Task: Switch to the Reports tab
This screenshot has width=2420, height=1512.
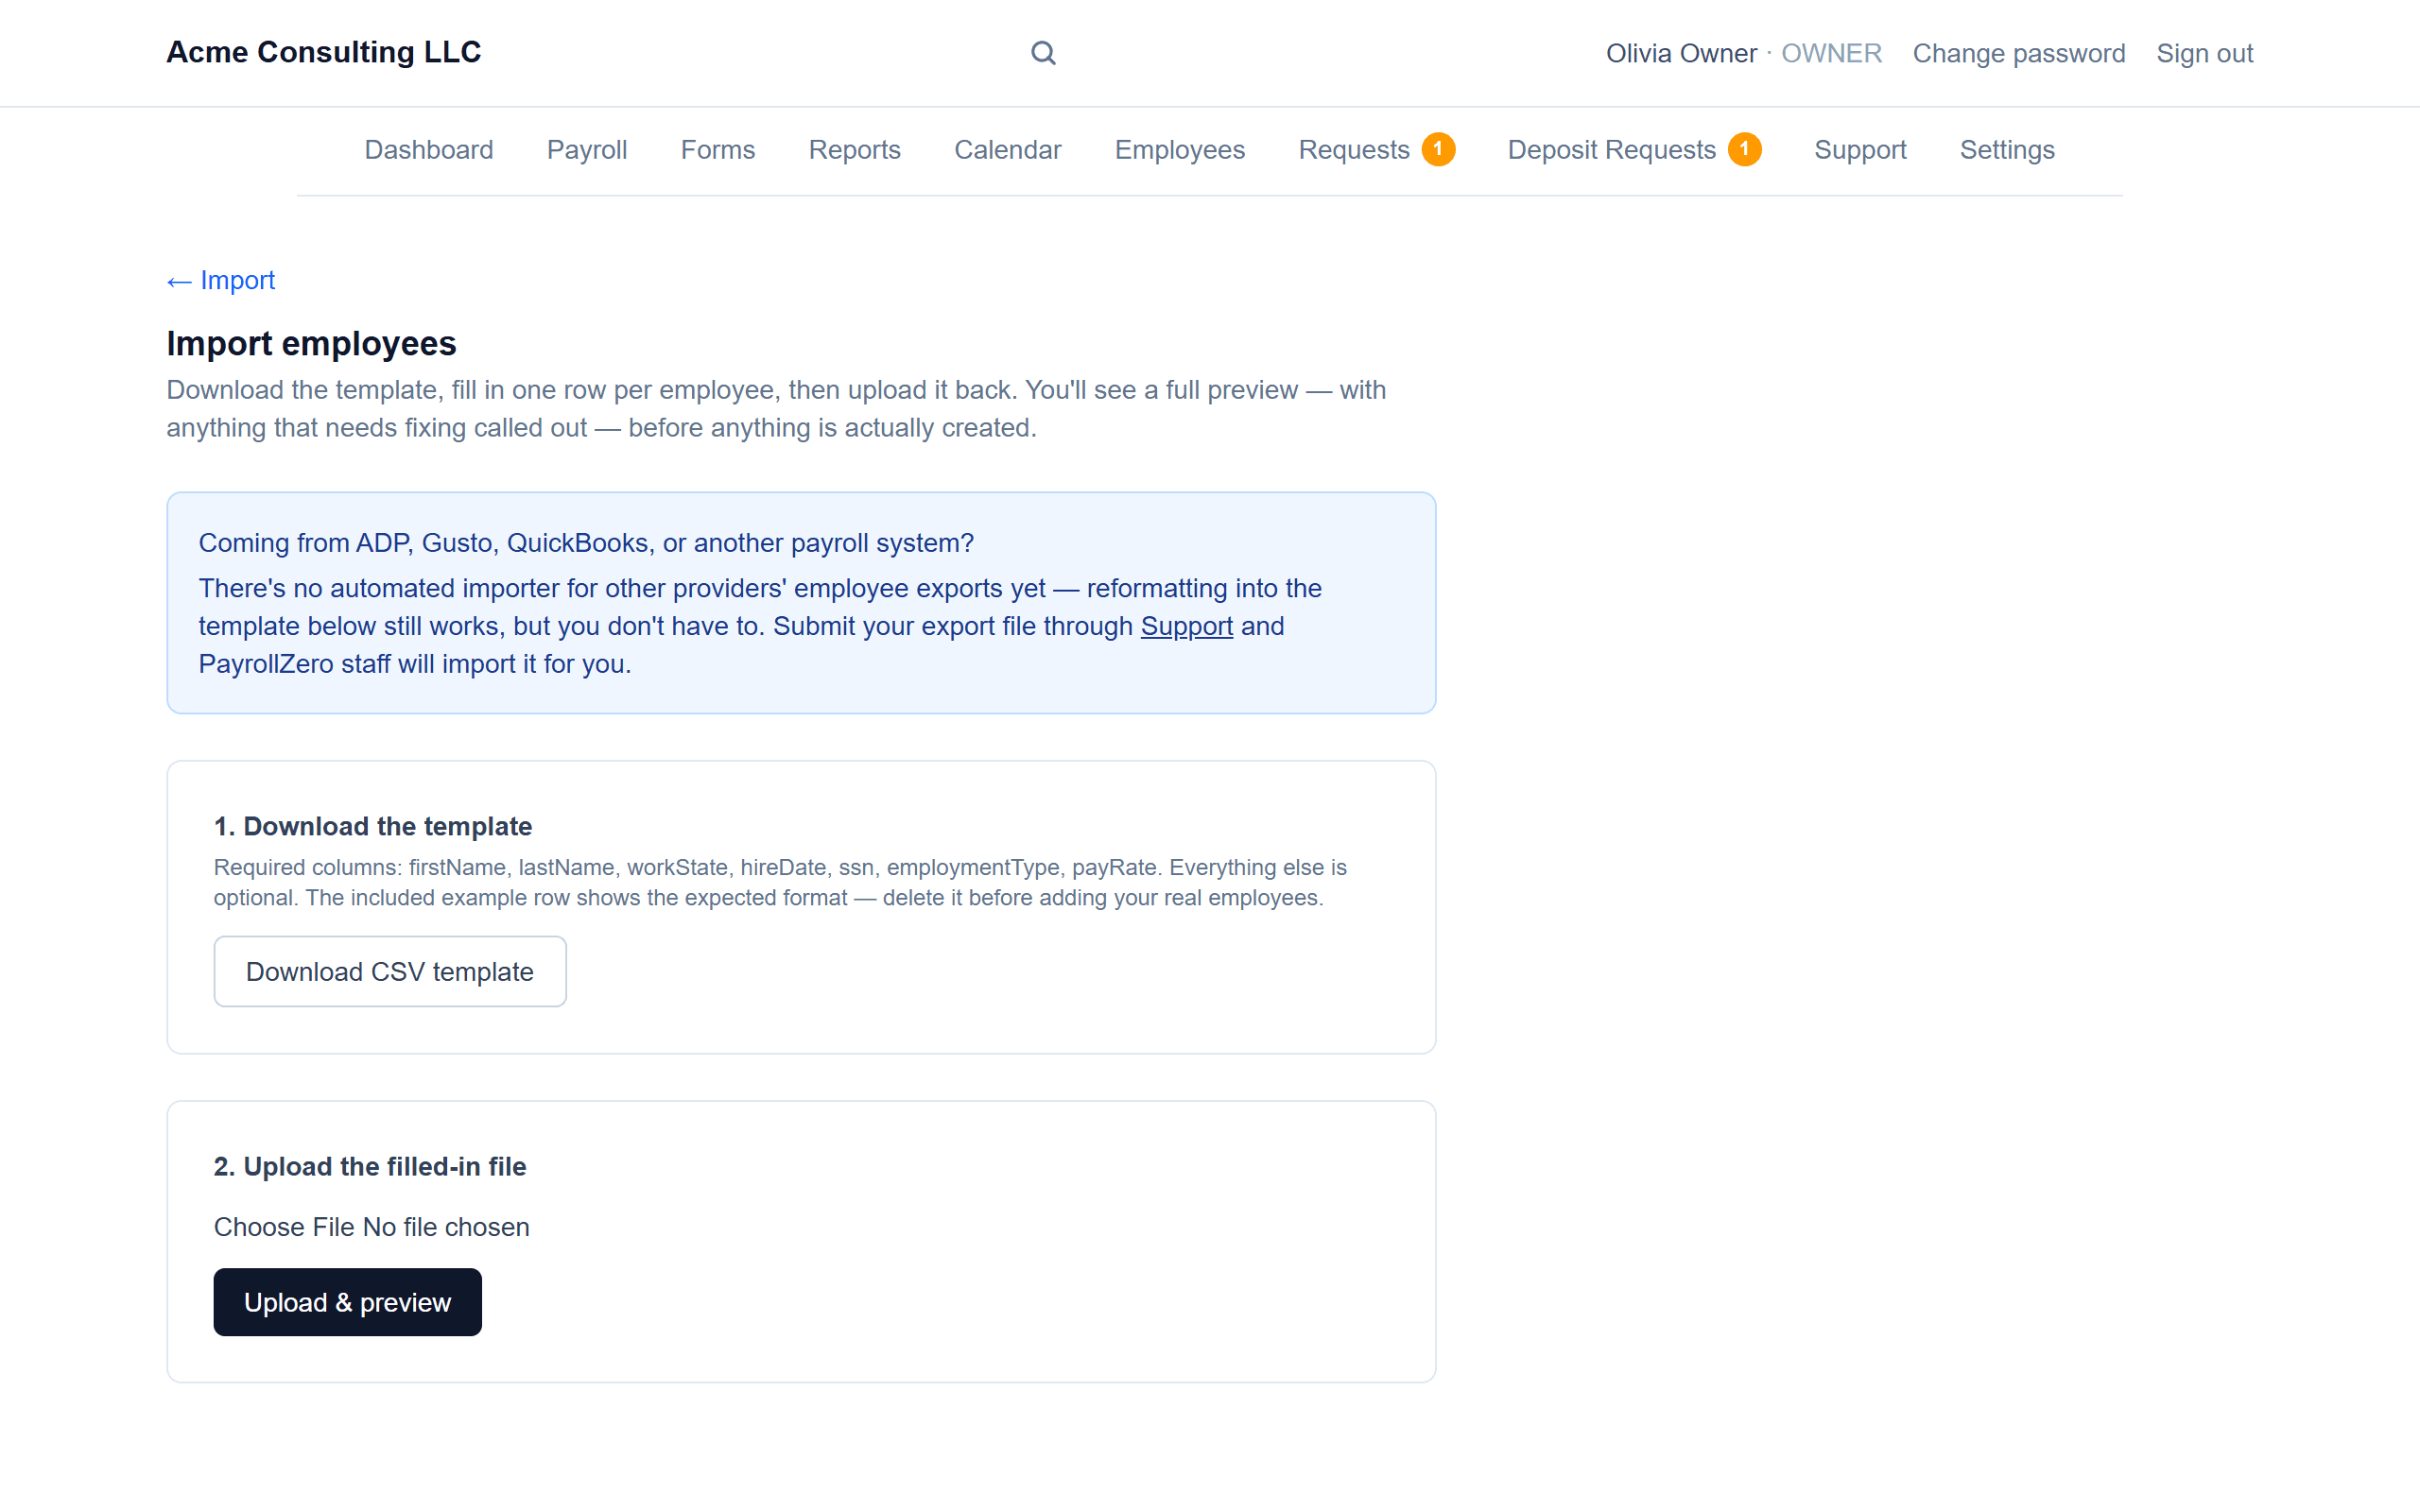Action: click(x=854, y=150)
